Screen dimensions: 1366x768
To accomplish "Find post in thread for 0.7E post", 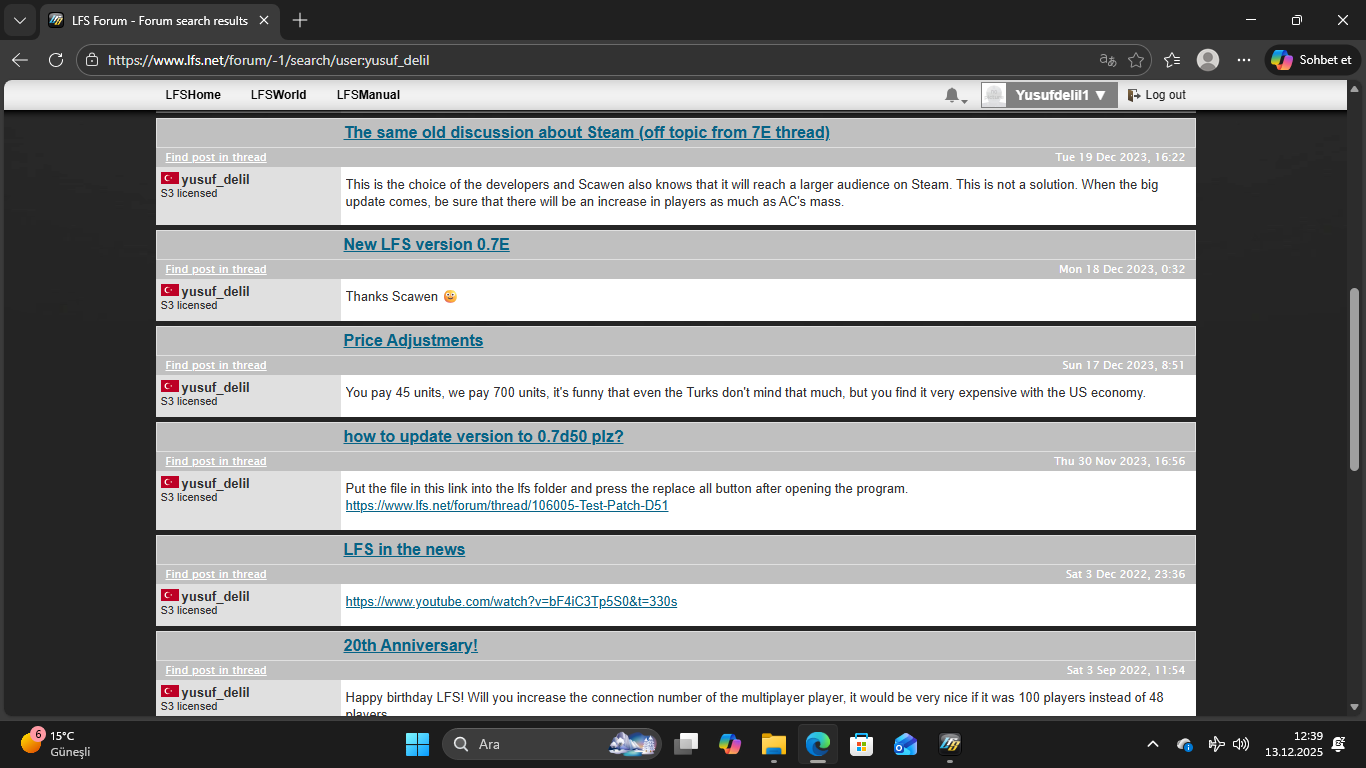I will 216,269.
